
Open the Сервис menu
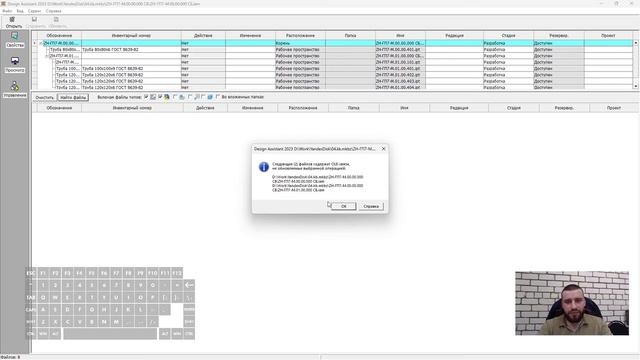click(34, 11)
